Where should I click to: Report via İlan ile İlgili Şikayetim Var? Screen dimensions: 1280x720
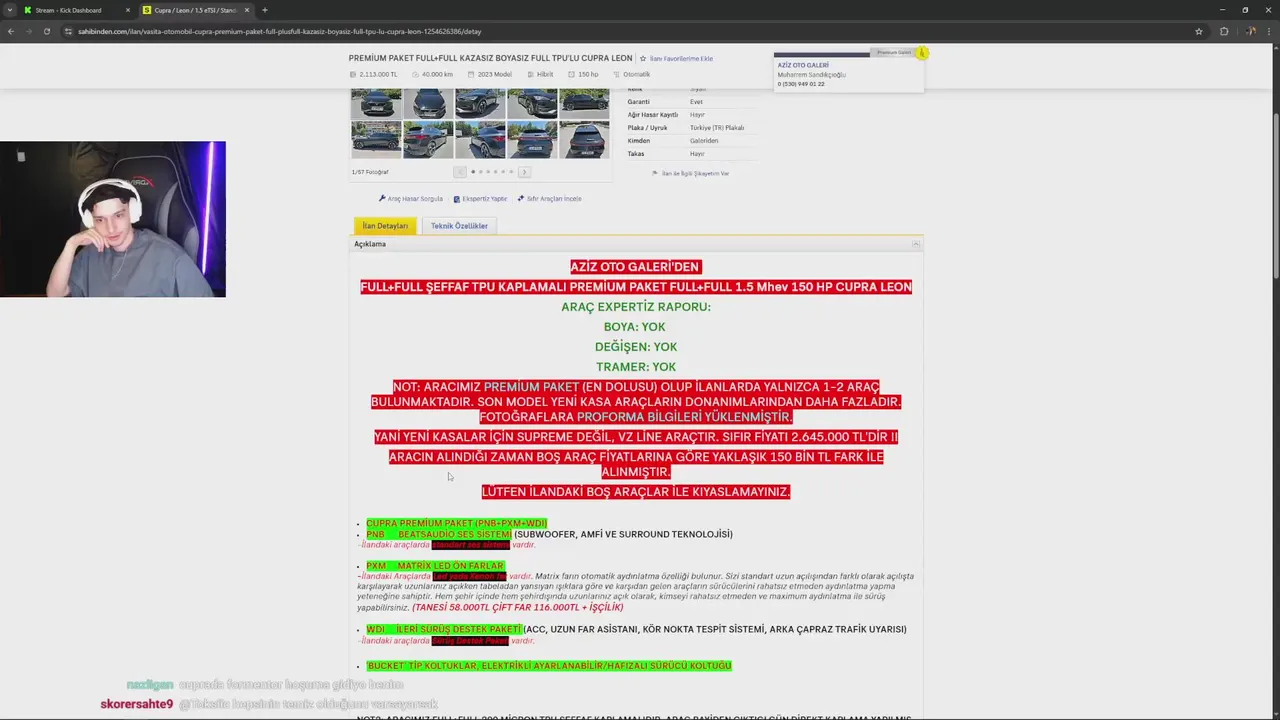click(697, 173)
